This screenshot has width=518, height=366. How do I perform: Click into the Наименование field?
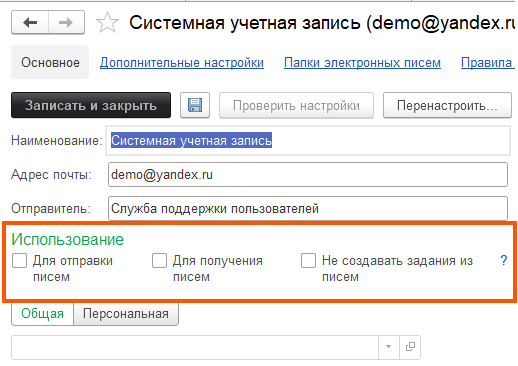pos(308,140)
